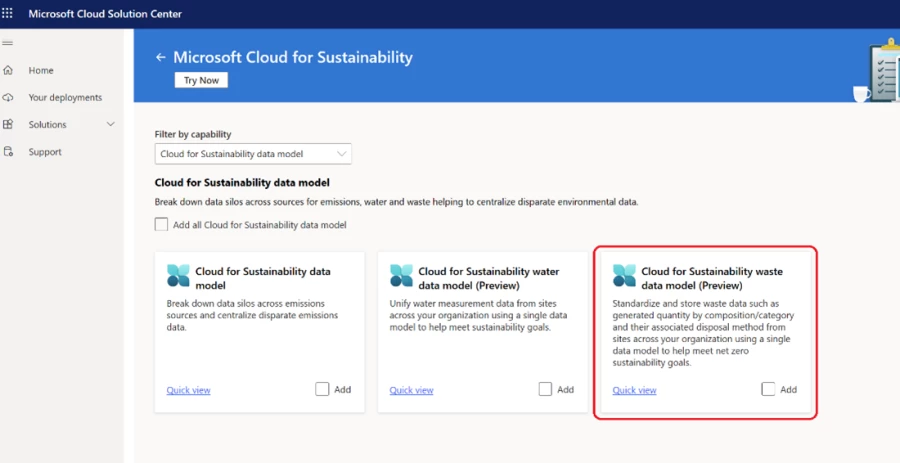
Task: Check Add all Cloud for Sustainability data model
Action: tap(162, 225)
